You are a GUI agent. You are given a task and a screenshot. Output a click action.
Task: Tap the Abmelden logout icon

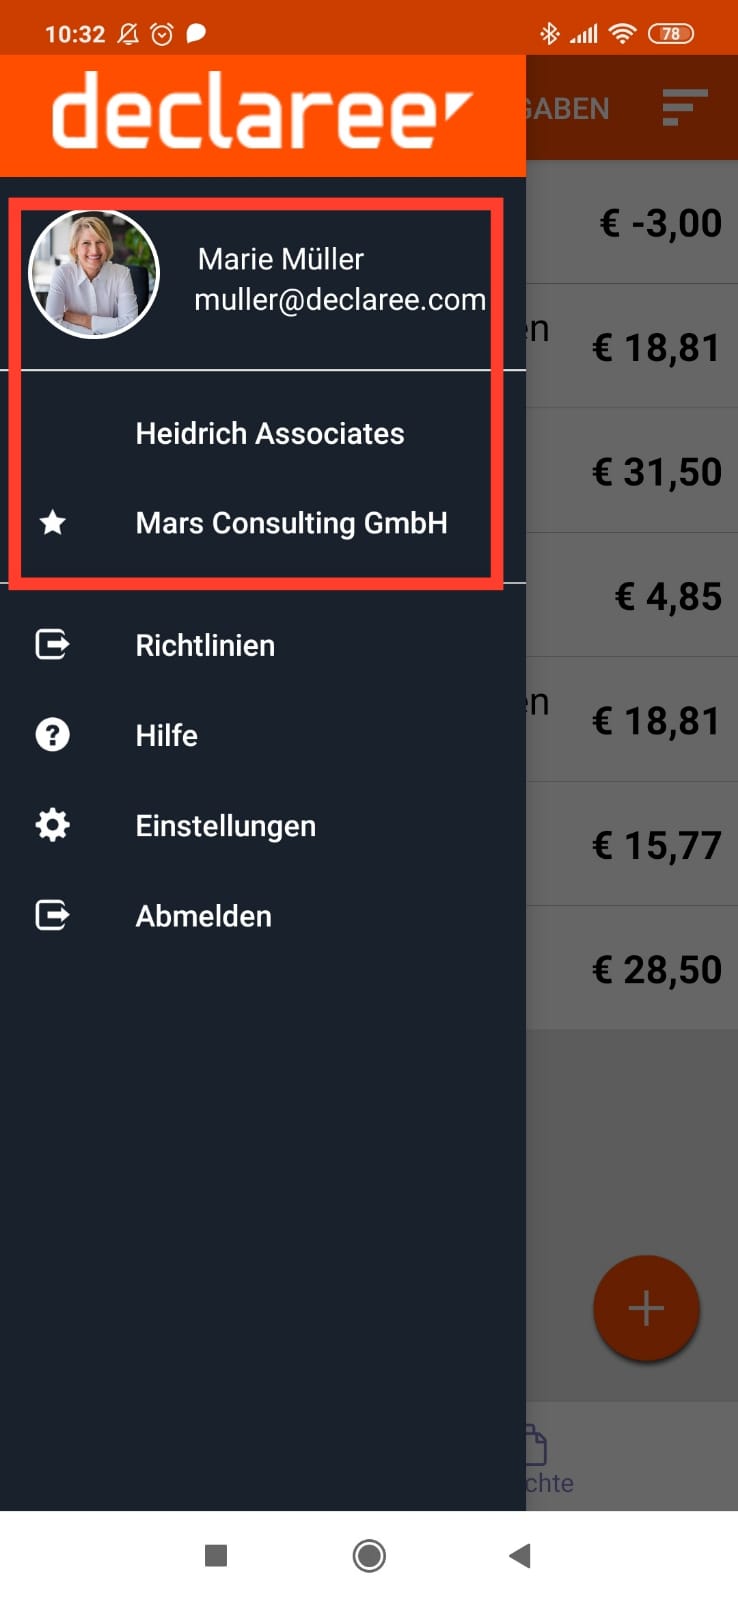53,915
